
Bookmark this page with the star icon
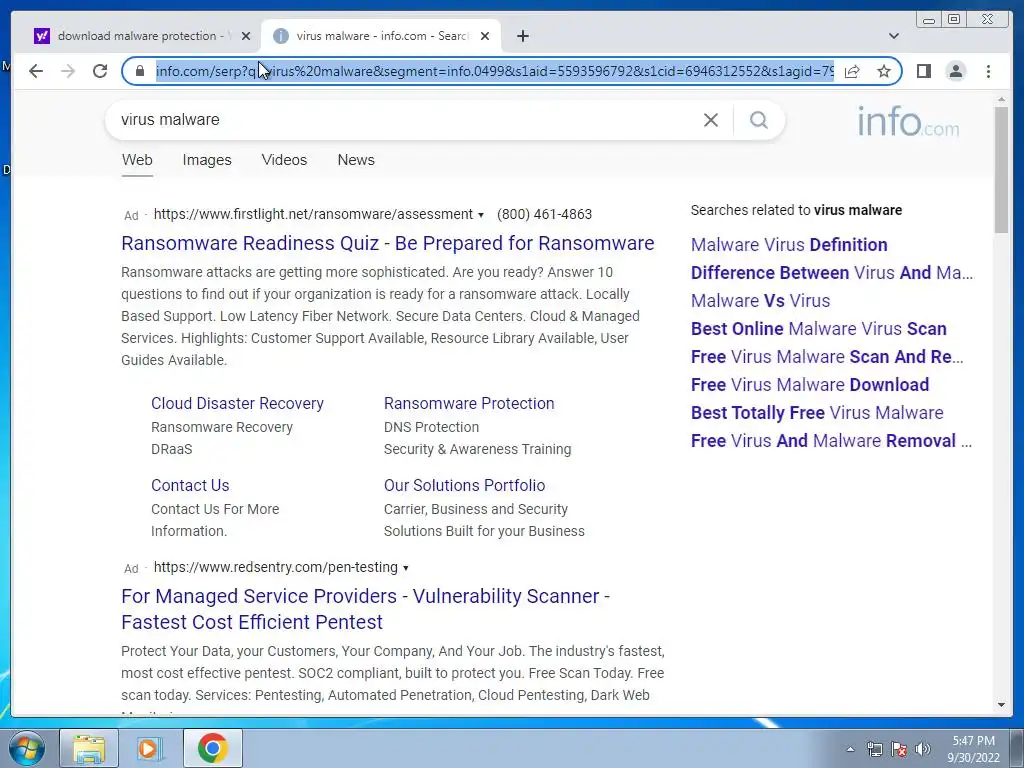[x=884, y=71]
